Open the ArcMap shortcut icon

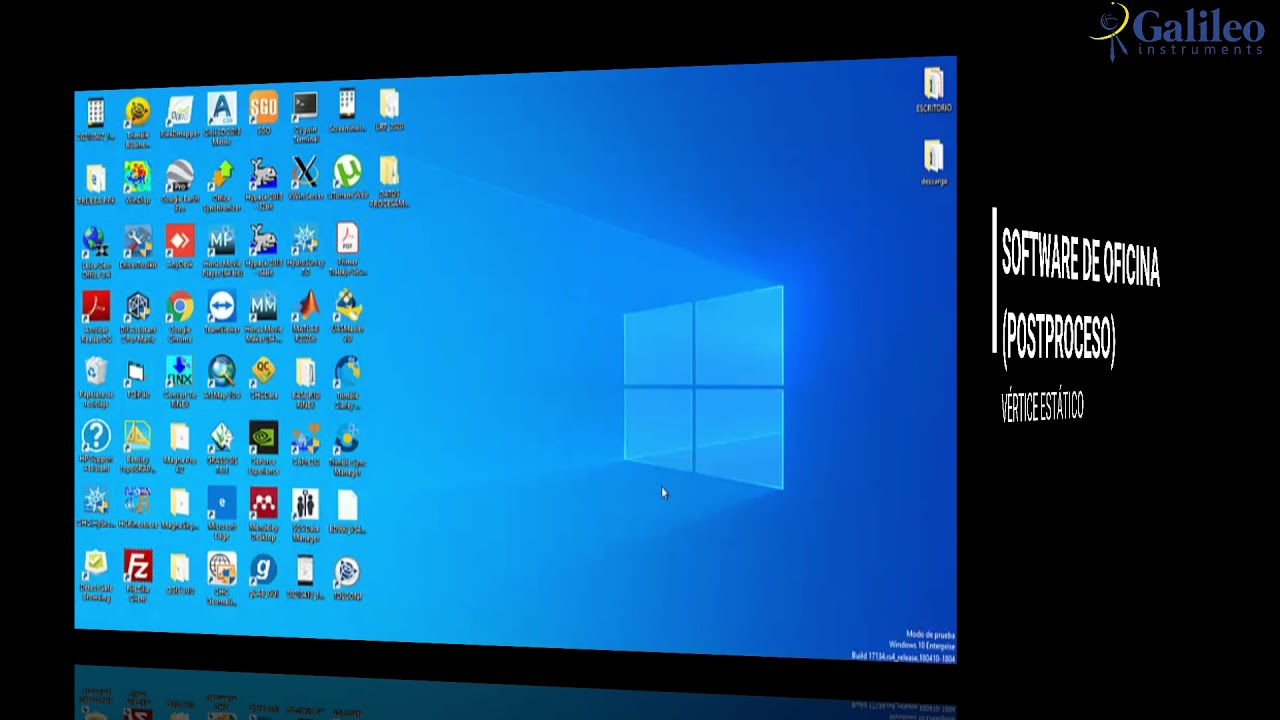click(x=222, y=378)
